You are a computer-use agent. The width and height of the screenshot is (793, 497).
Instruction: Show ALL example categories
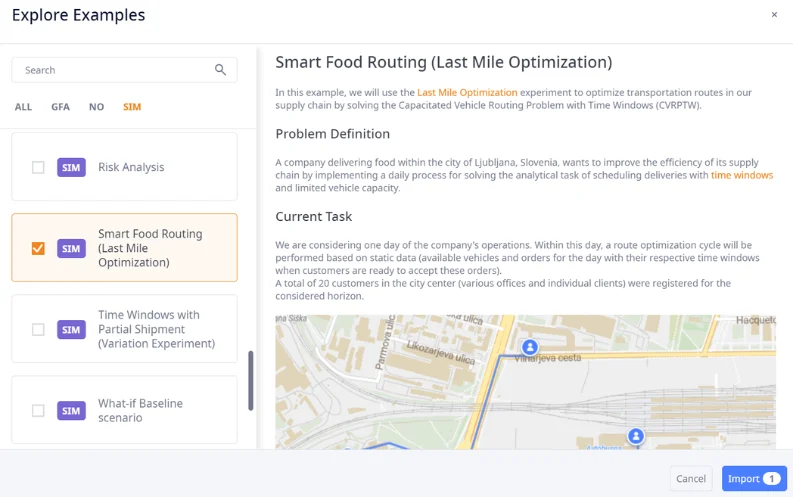[x=23, y=107]
